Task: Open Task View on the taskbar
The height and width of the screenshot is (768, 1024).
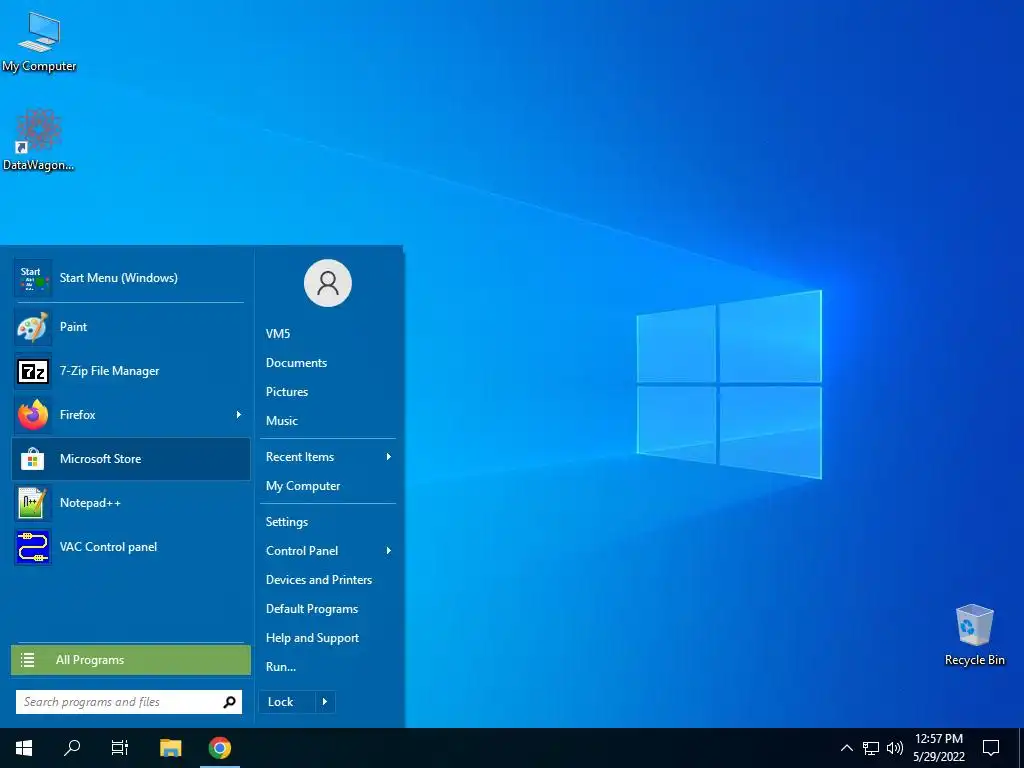Action: click(x=120, y=748)
